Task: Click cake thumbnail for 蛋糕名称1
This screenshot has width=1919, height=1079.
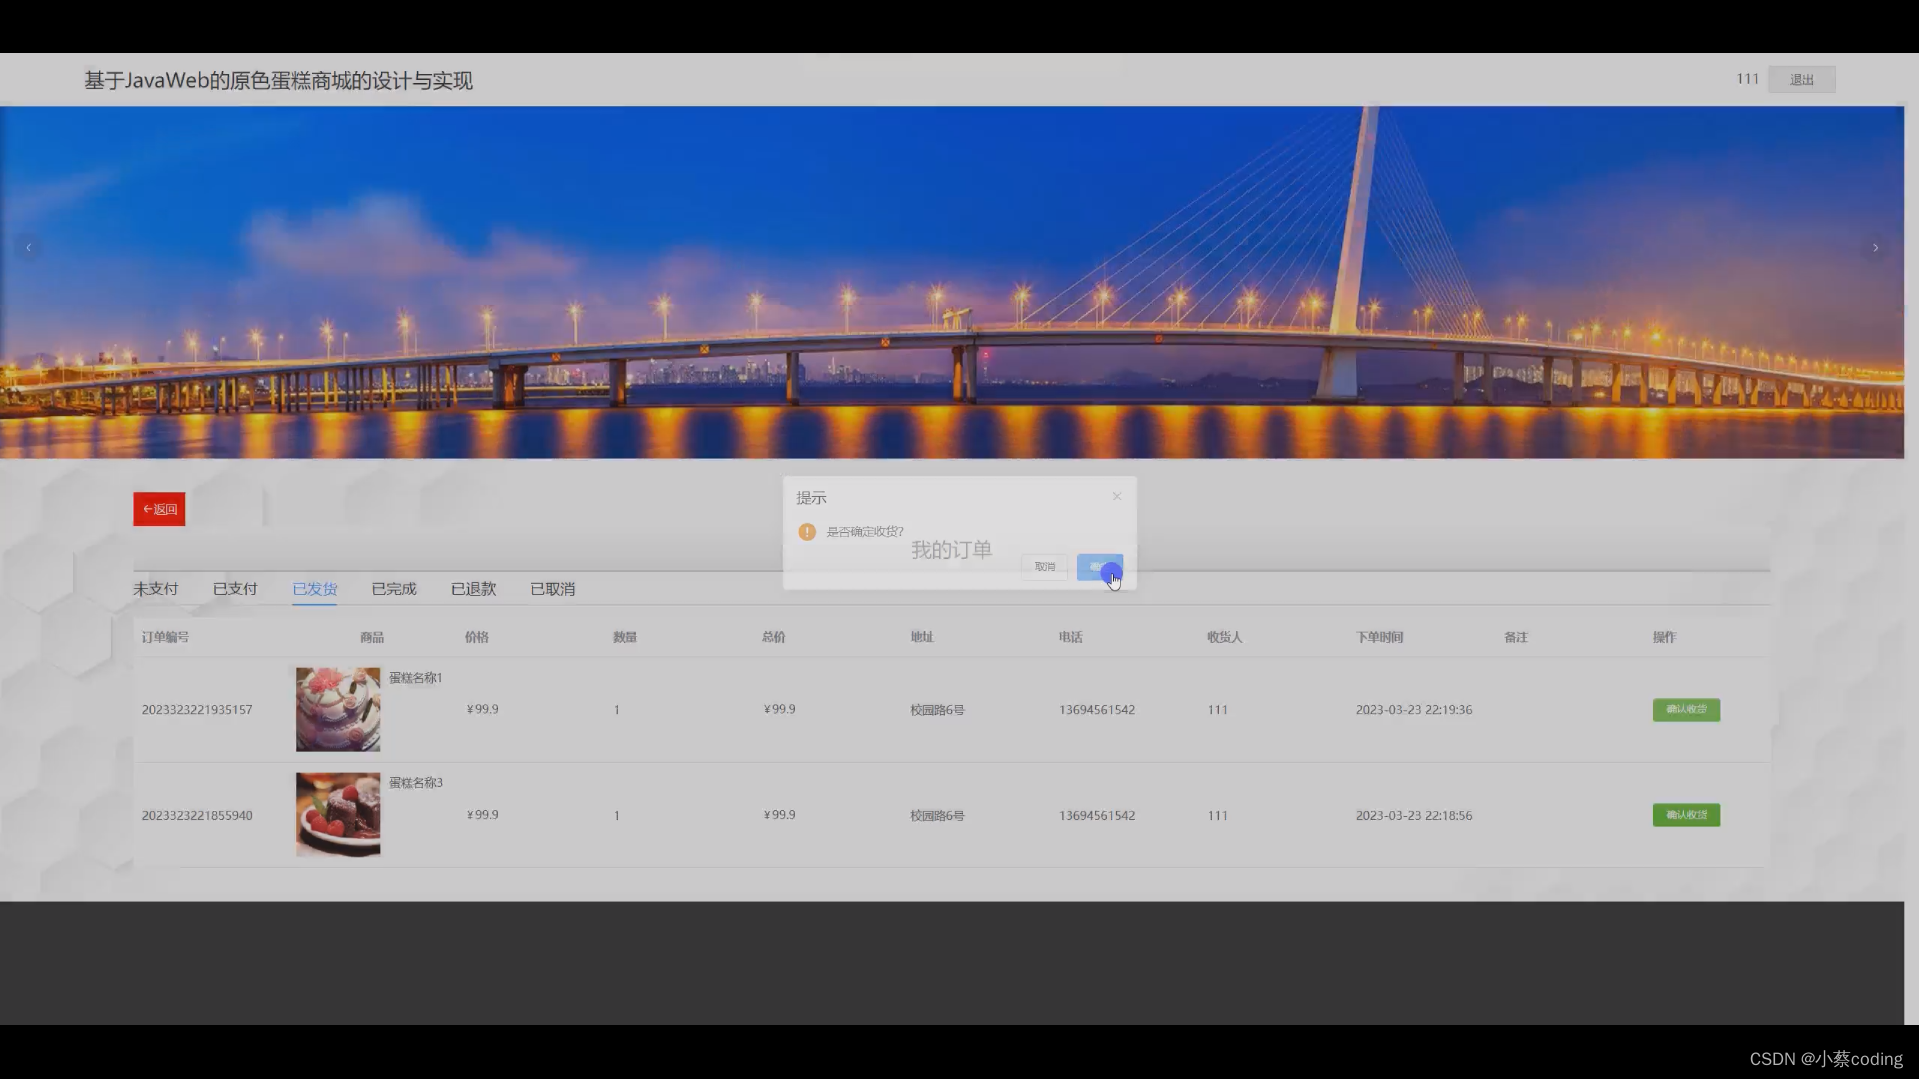Action: (x=338, y=709)
